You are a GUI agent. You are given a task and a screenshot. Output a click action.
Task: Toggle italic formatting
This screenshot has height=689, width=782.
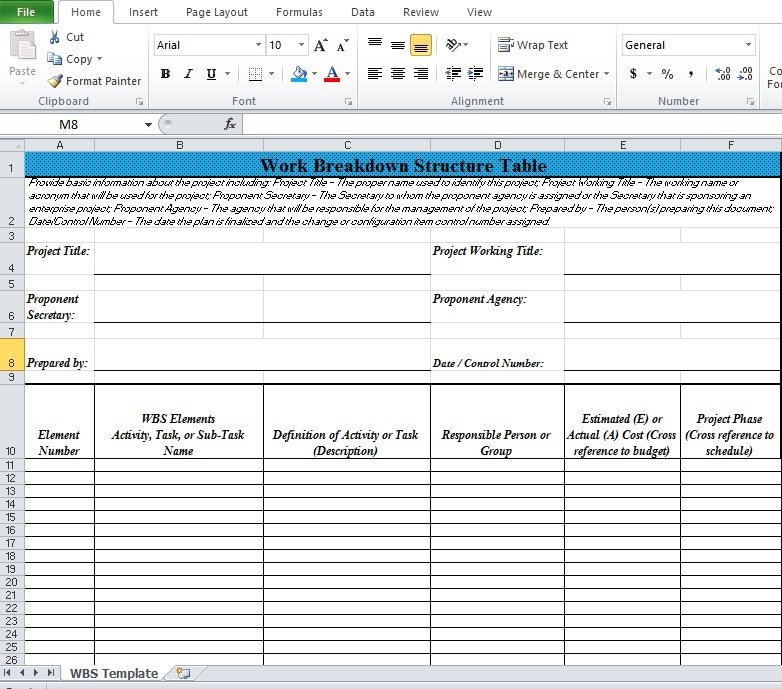tap(188, 74)
